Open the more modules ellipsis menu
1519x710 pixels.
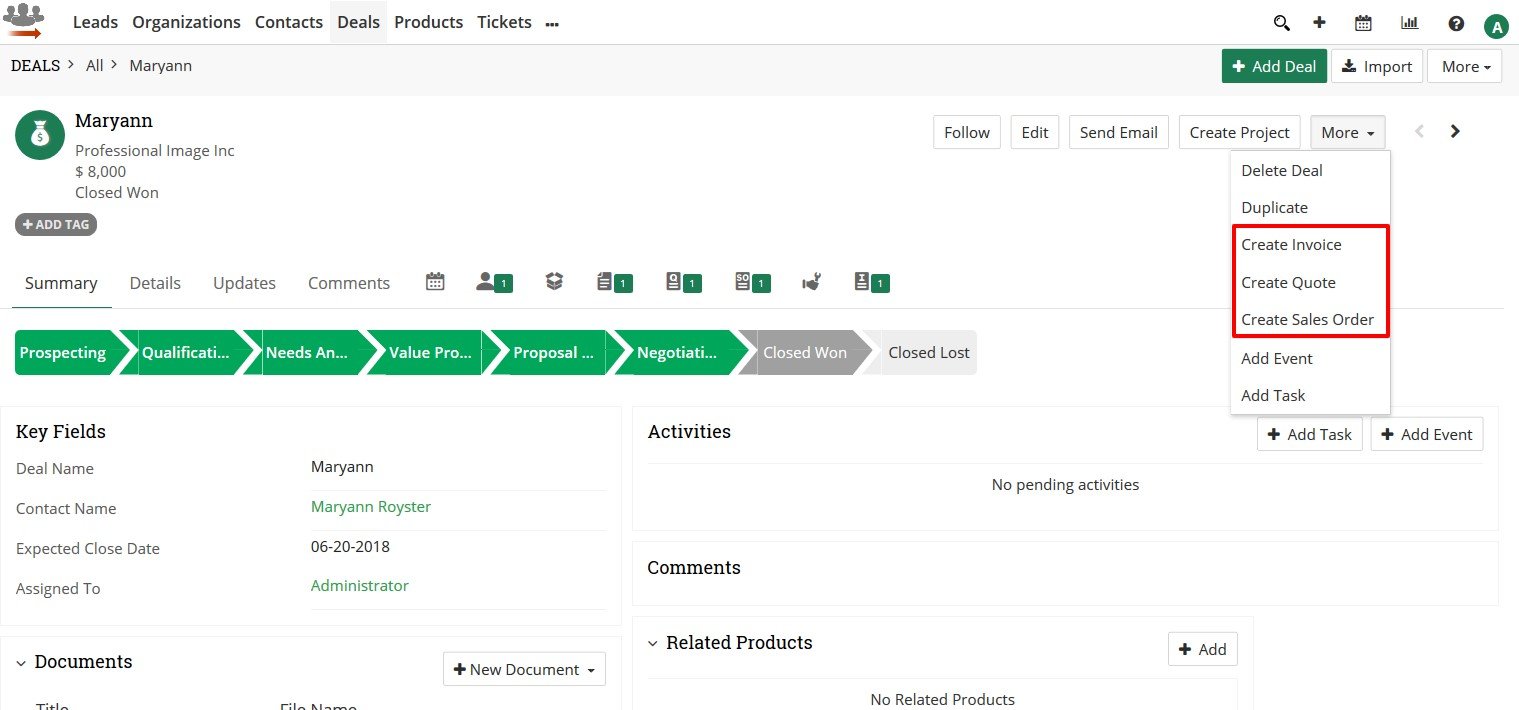[552, 23]
